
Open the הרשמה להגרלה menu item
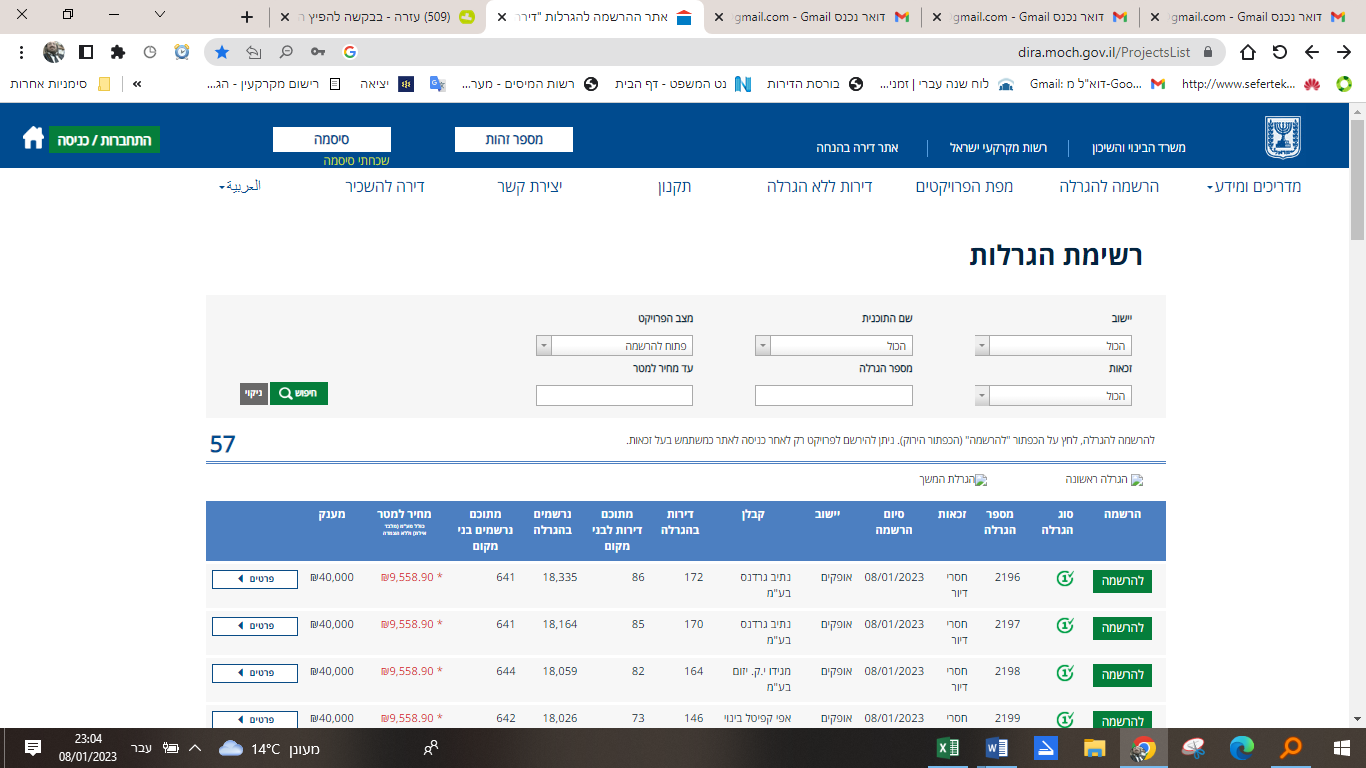(1109, 186)
